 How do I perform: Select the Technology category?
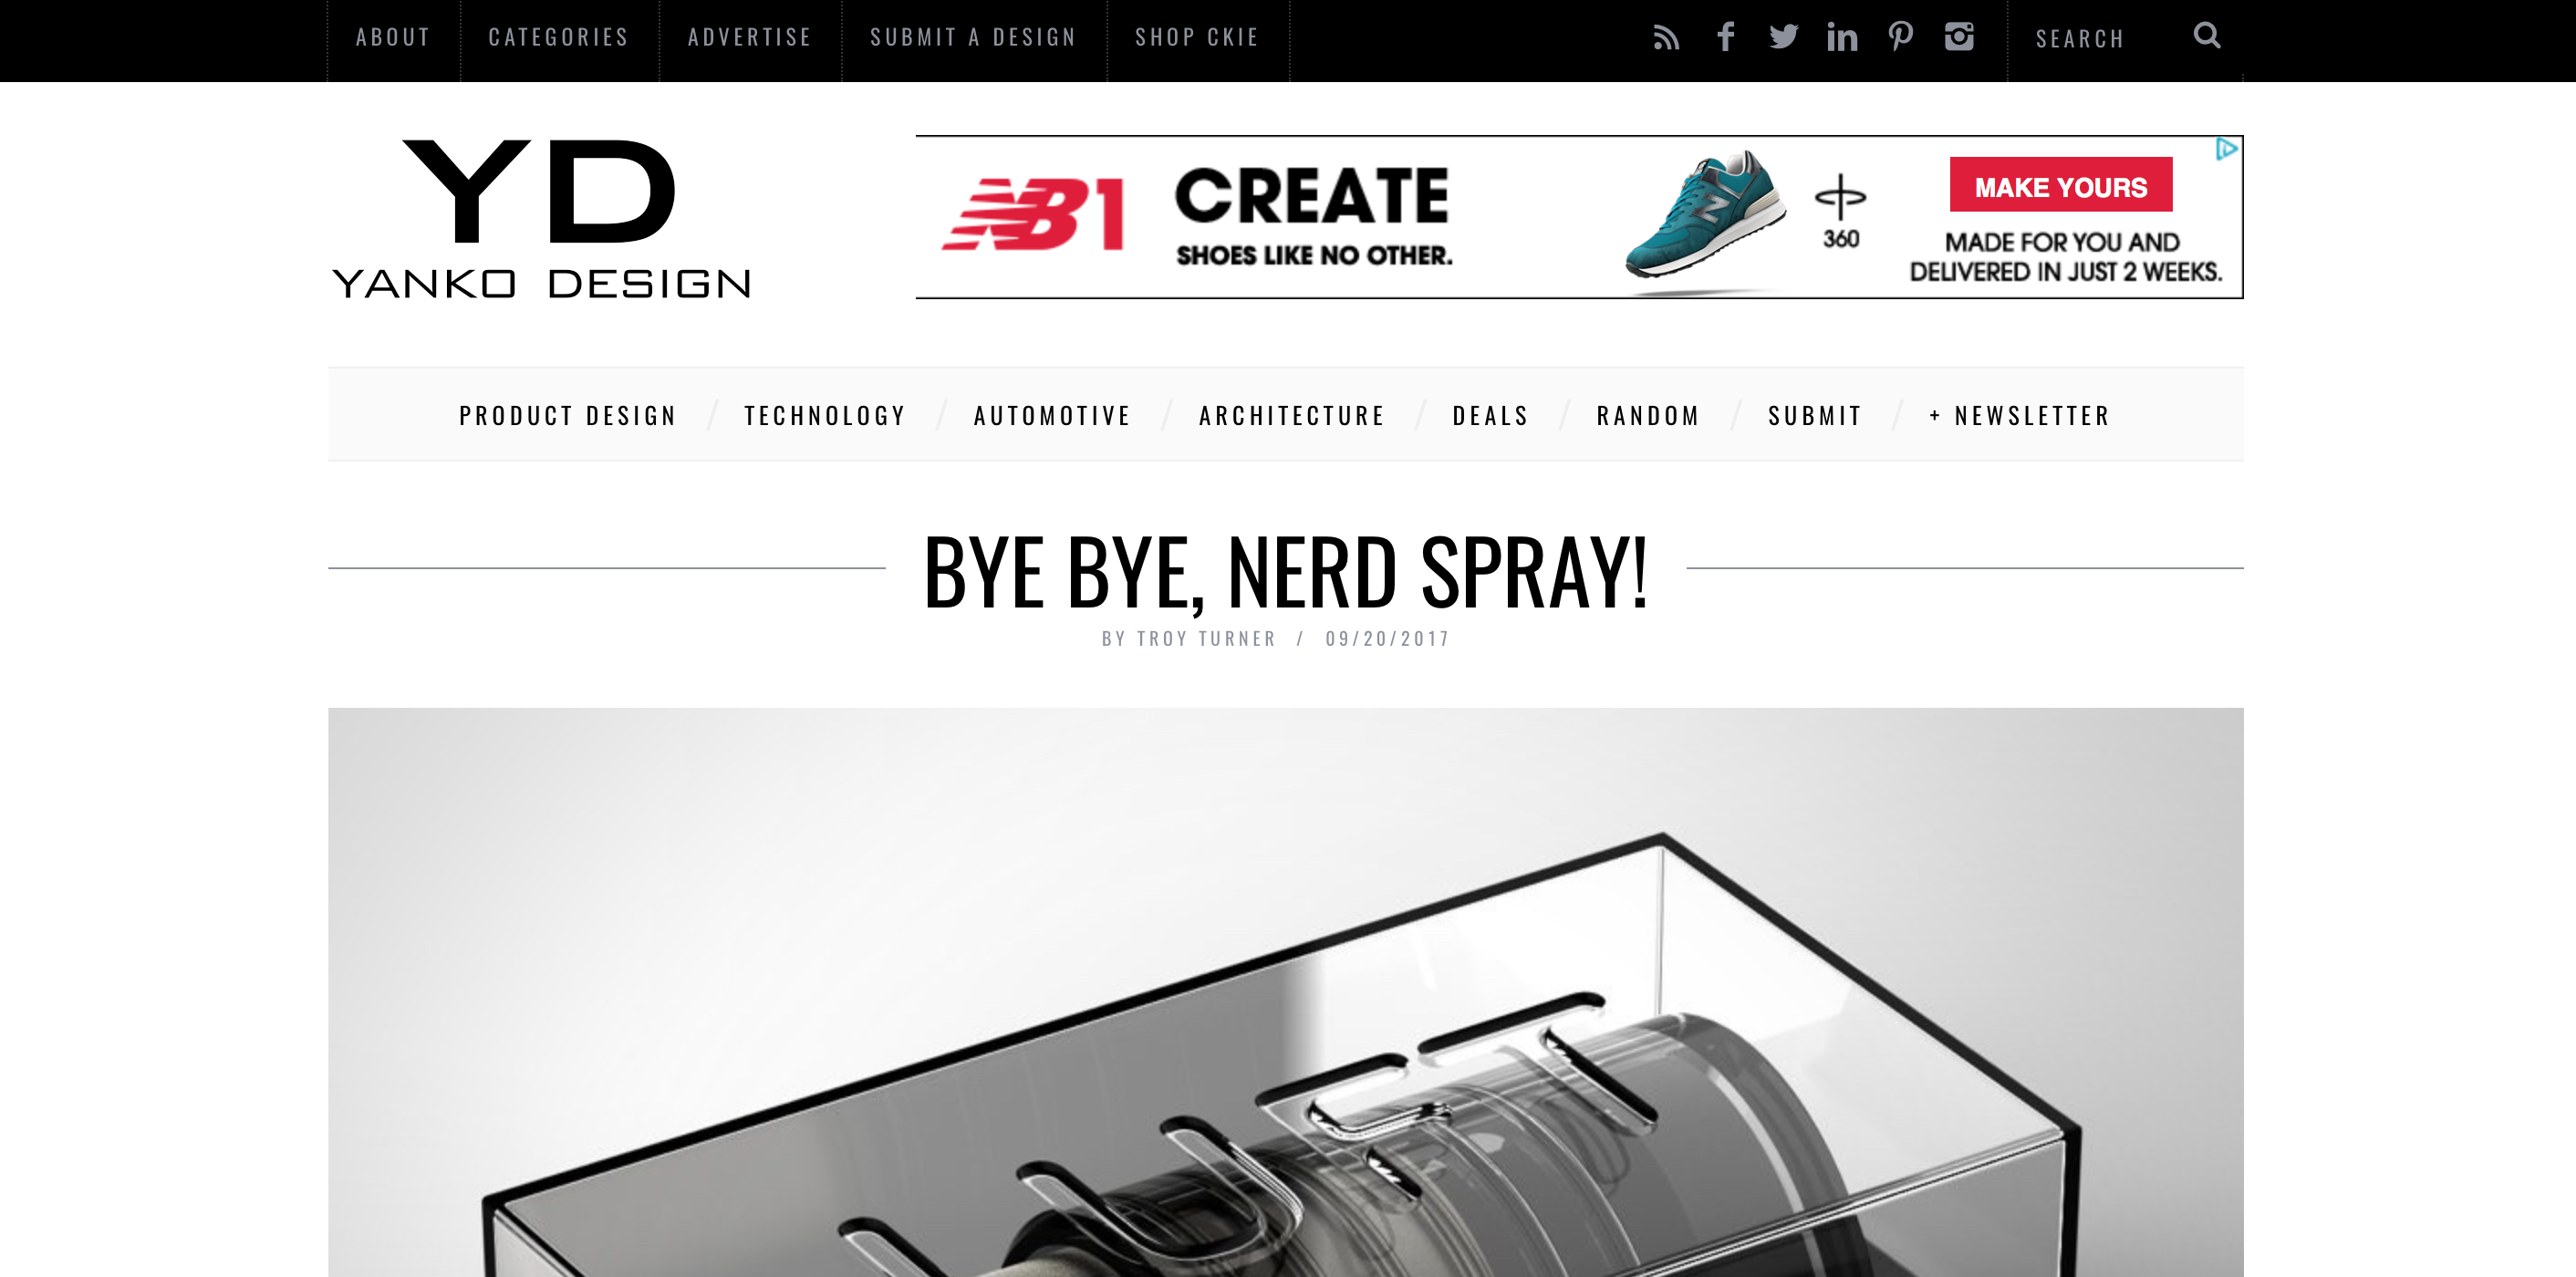pos(825,415)
